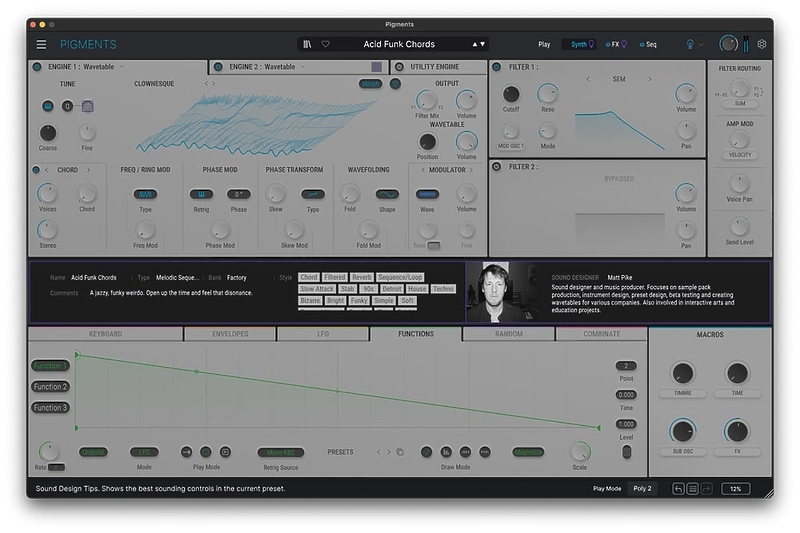The width and height of the screenshot is (800, 533).
Task: Click the TIMBRE macro knob
Action: point(683,373)
